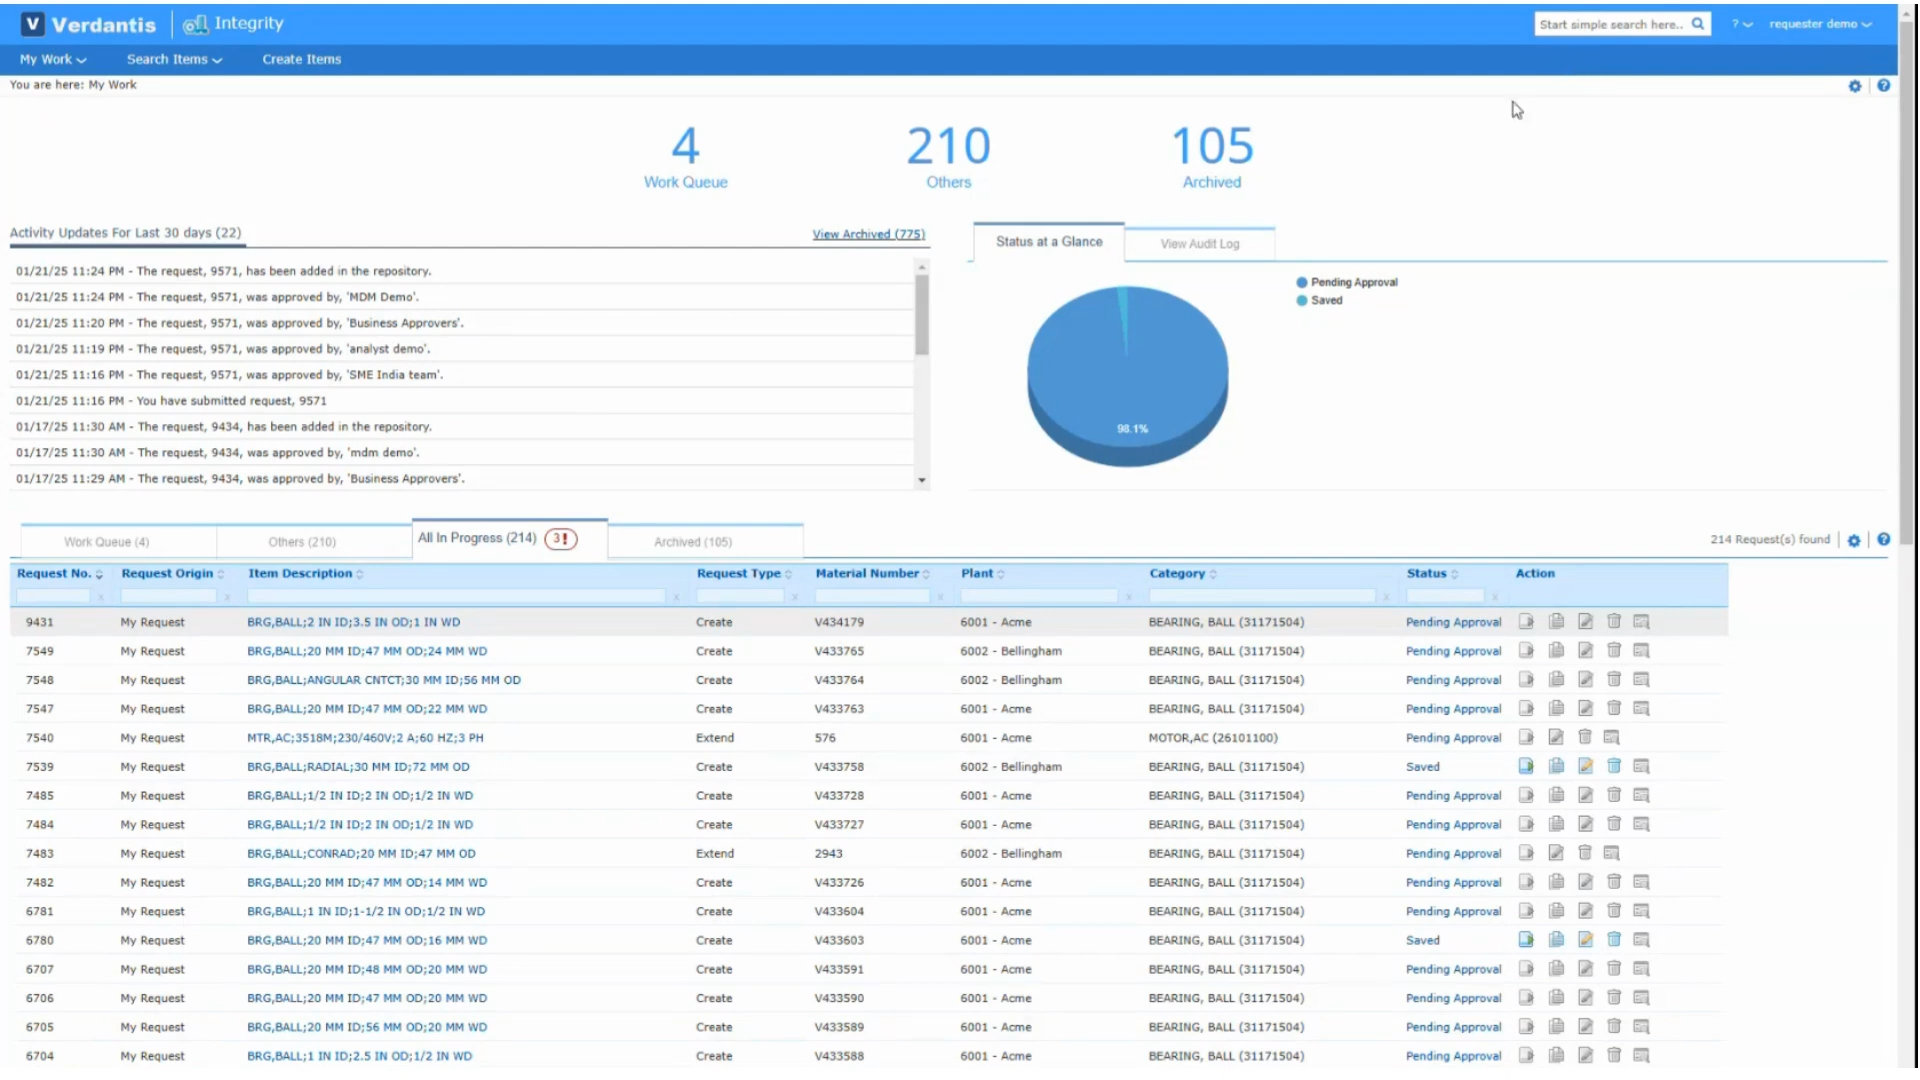Screen dimensions: 1920x1080
Task: Click the view details icon for request 7549
Action: [1641, 651]
